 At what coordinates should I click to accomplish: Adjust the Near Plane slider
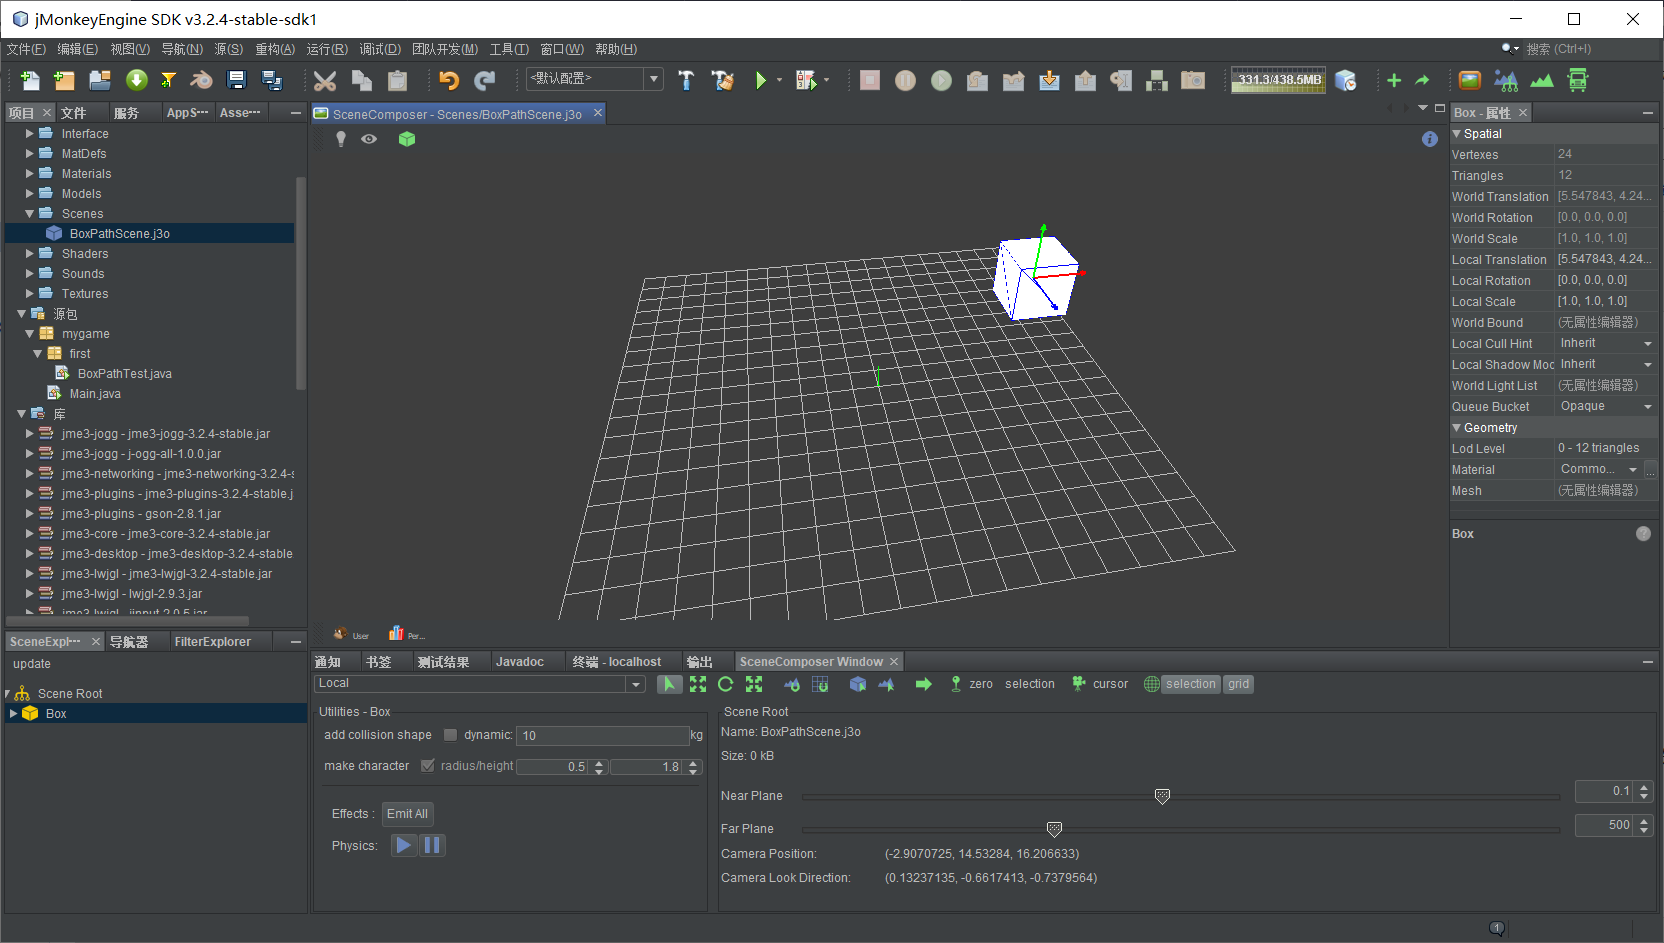click(1162, 796)
